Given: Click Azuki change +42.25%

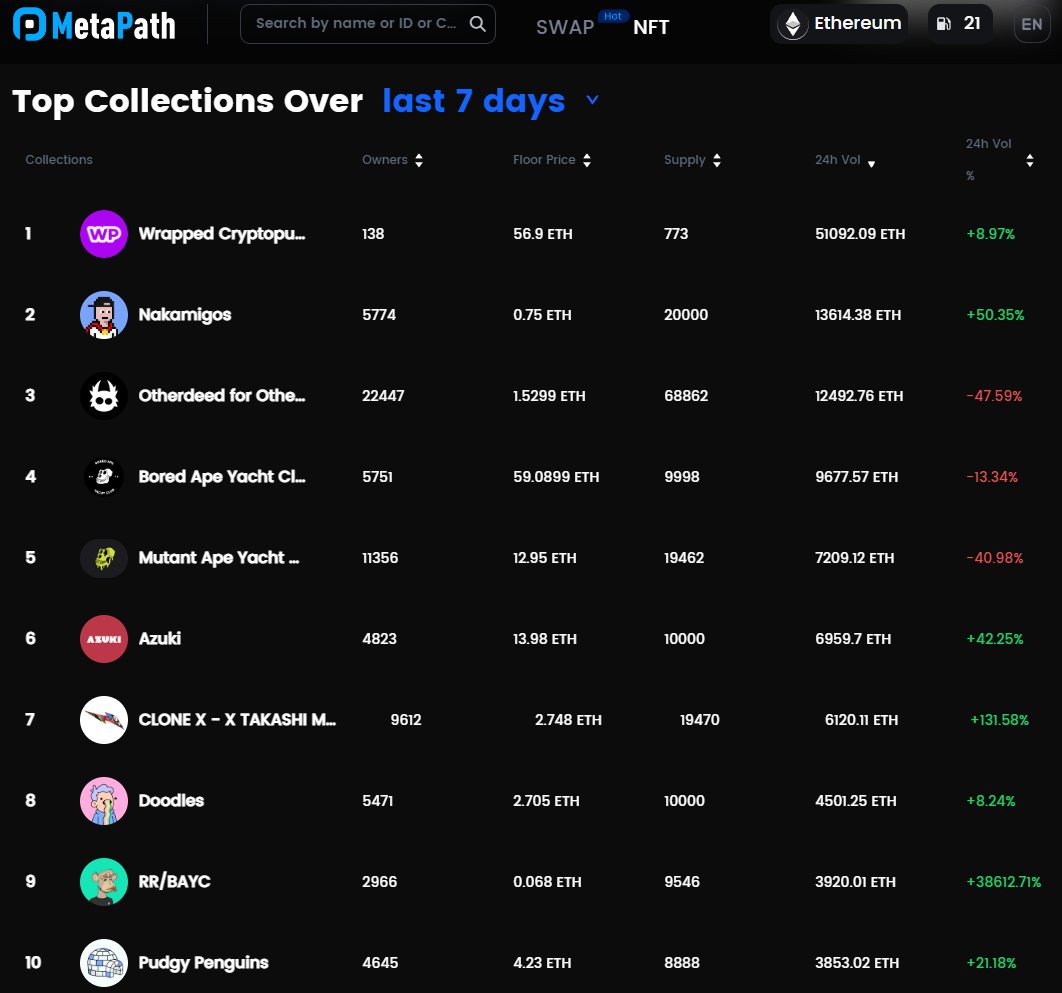Looking at the screenshot, I should pos(994,639).
